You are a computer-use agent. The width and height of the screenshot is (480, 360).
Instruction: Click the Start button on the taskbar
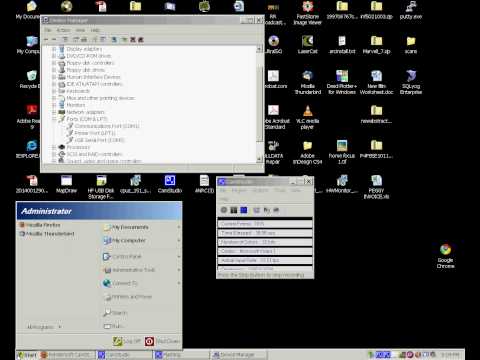[x=27, y=355]
